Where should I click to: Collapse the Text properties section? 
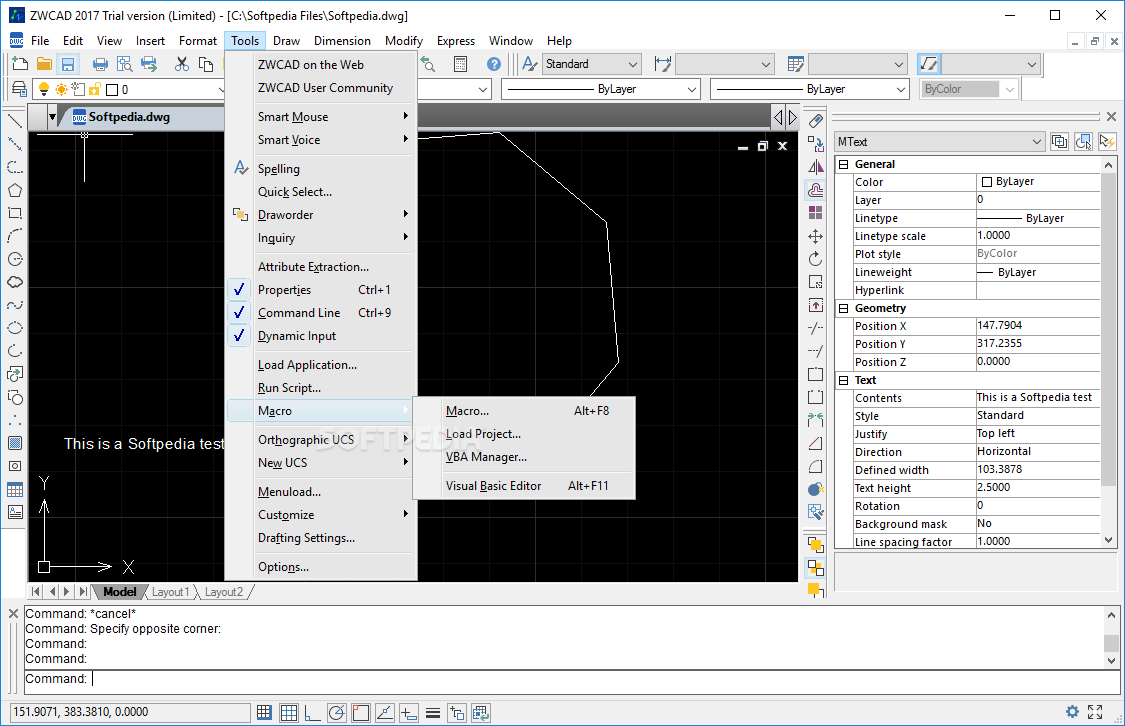[844, 380]
